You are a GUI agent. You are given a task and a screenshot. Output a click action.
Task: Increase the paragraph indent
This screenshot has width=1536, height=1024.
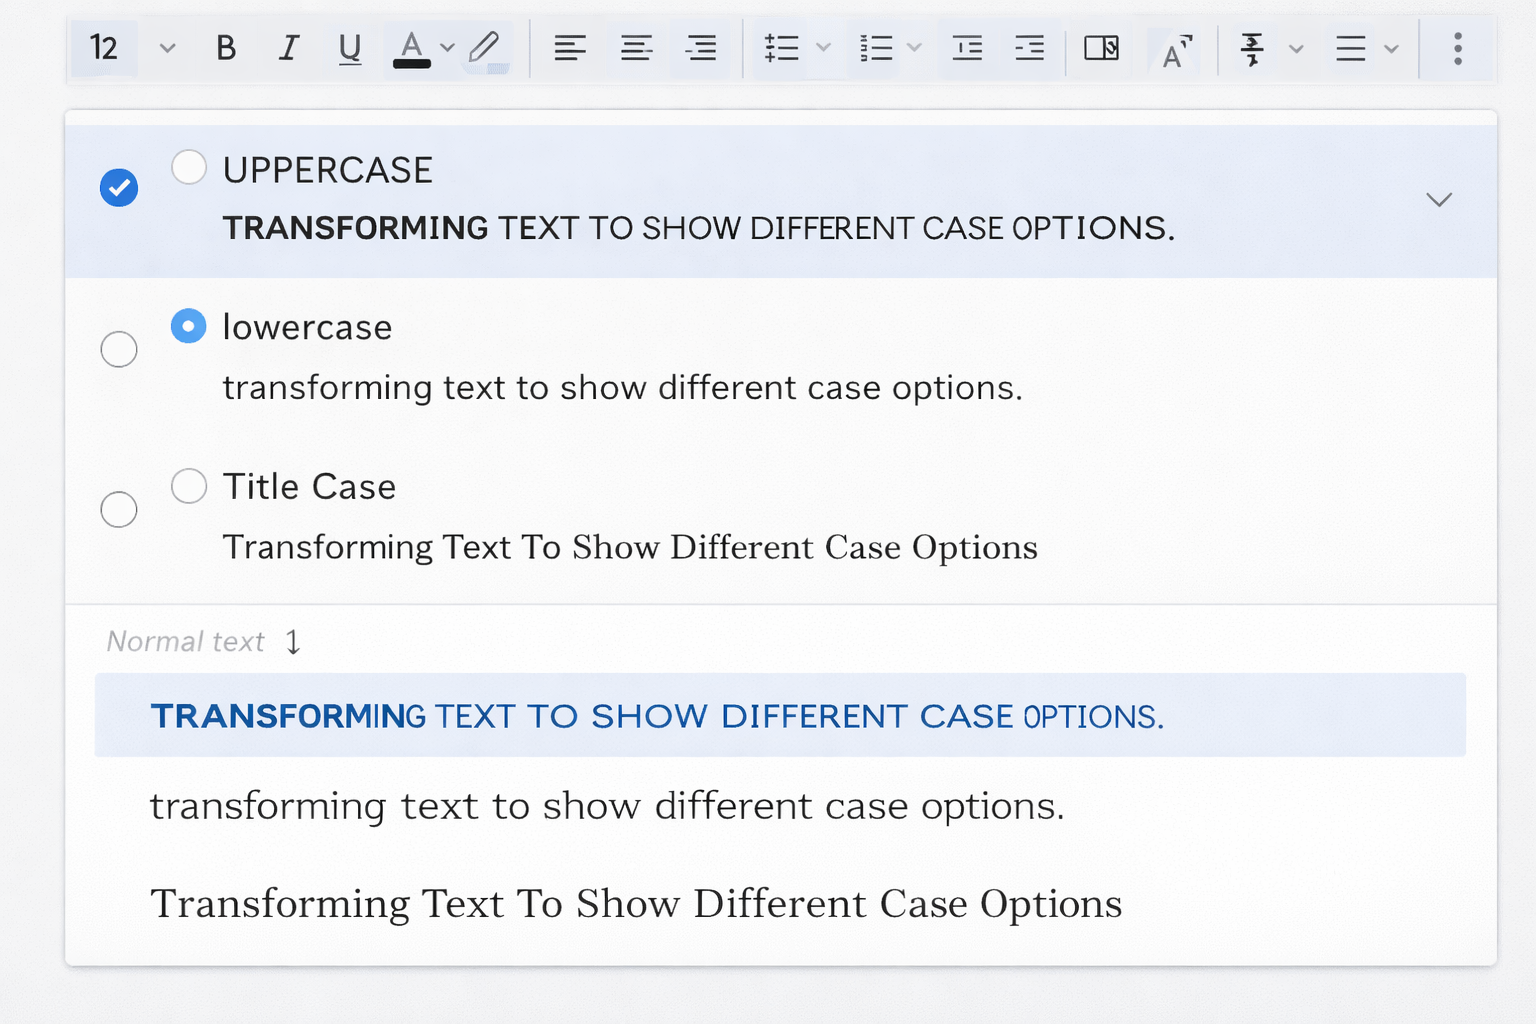(1030, 48)
